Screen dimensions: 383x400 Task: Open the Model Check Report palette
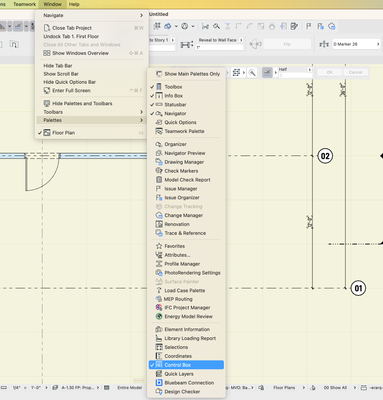[186, 180]
